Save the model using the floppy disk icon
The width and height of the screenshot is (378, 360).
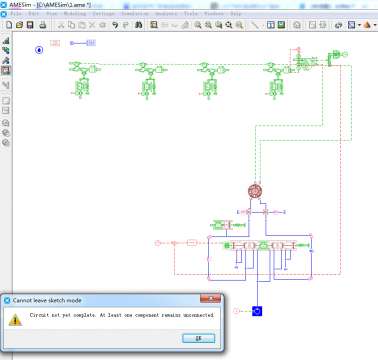pos(30,25)
